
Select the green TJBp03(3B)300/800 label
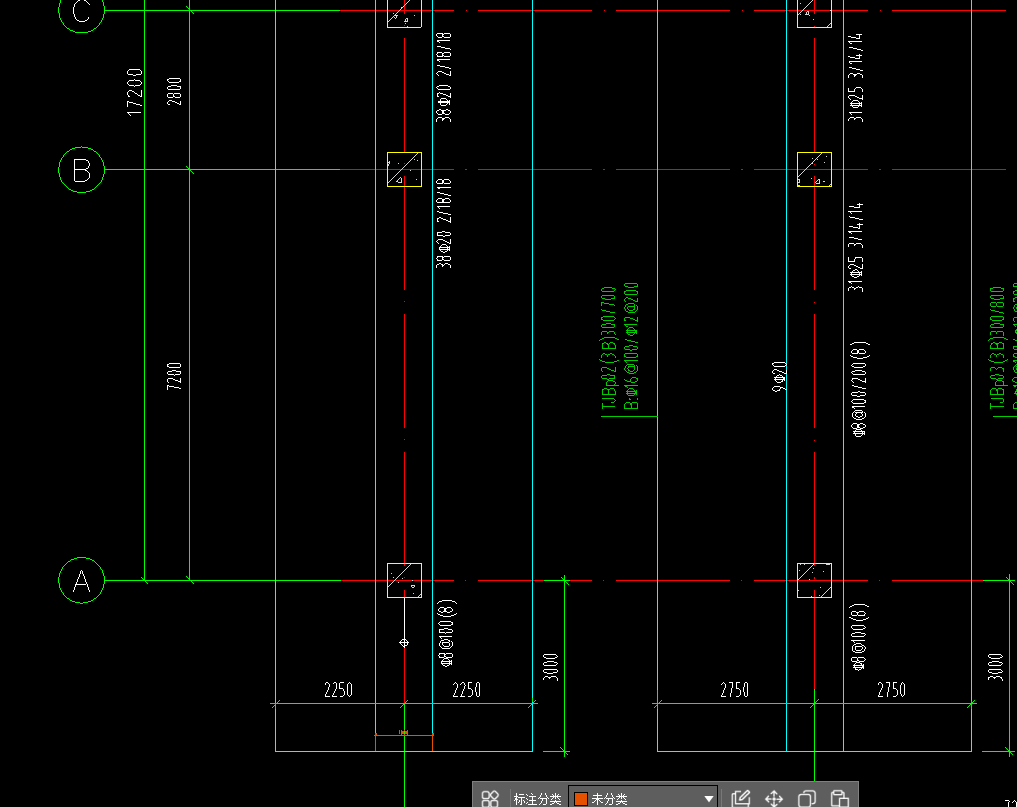pyautogui.click(x=997, y=348)
